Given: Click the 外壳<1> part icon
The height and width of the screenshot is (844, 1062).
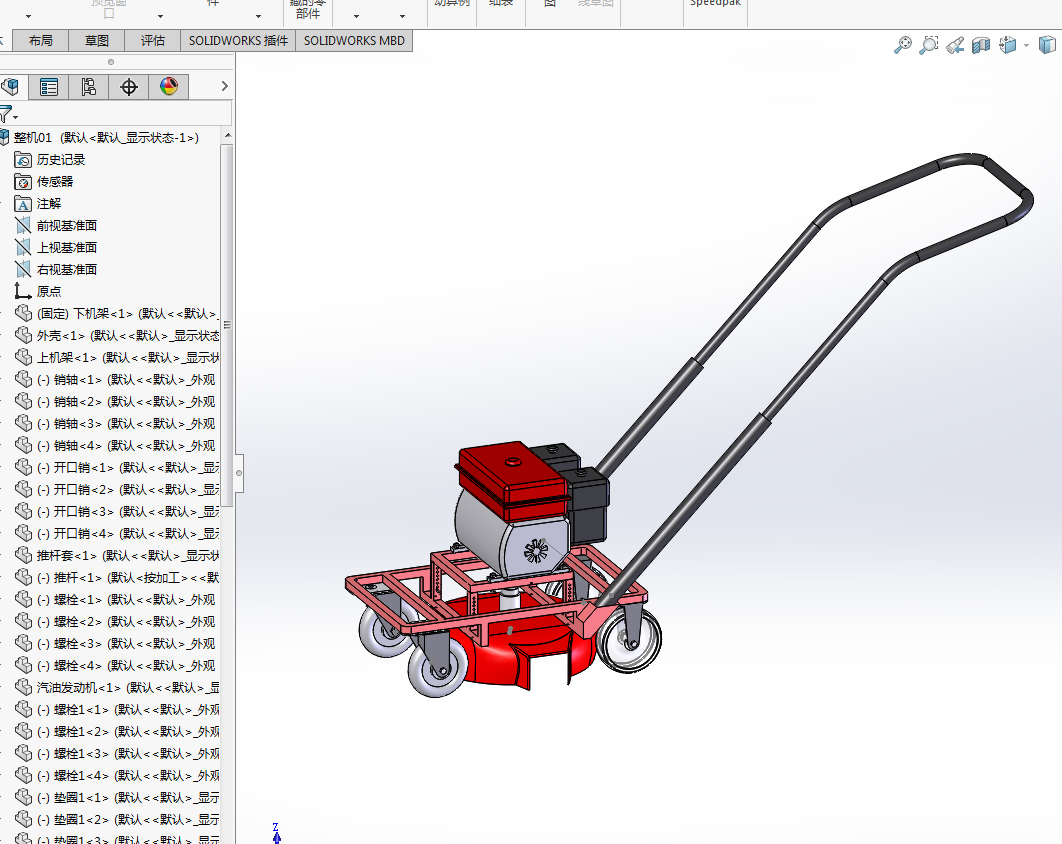Looking at the screenshot, I should 23,335.
